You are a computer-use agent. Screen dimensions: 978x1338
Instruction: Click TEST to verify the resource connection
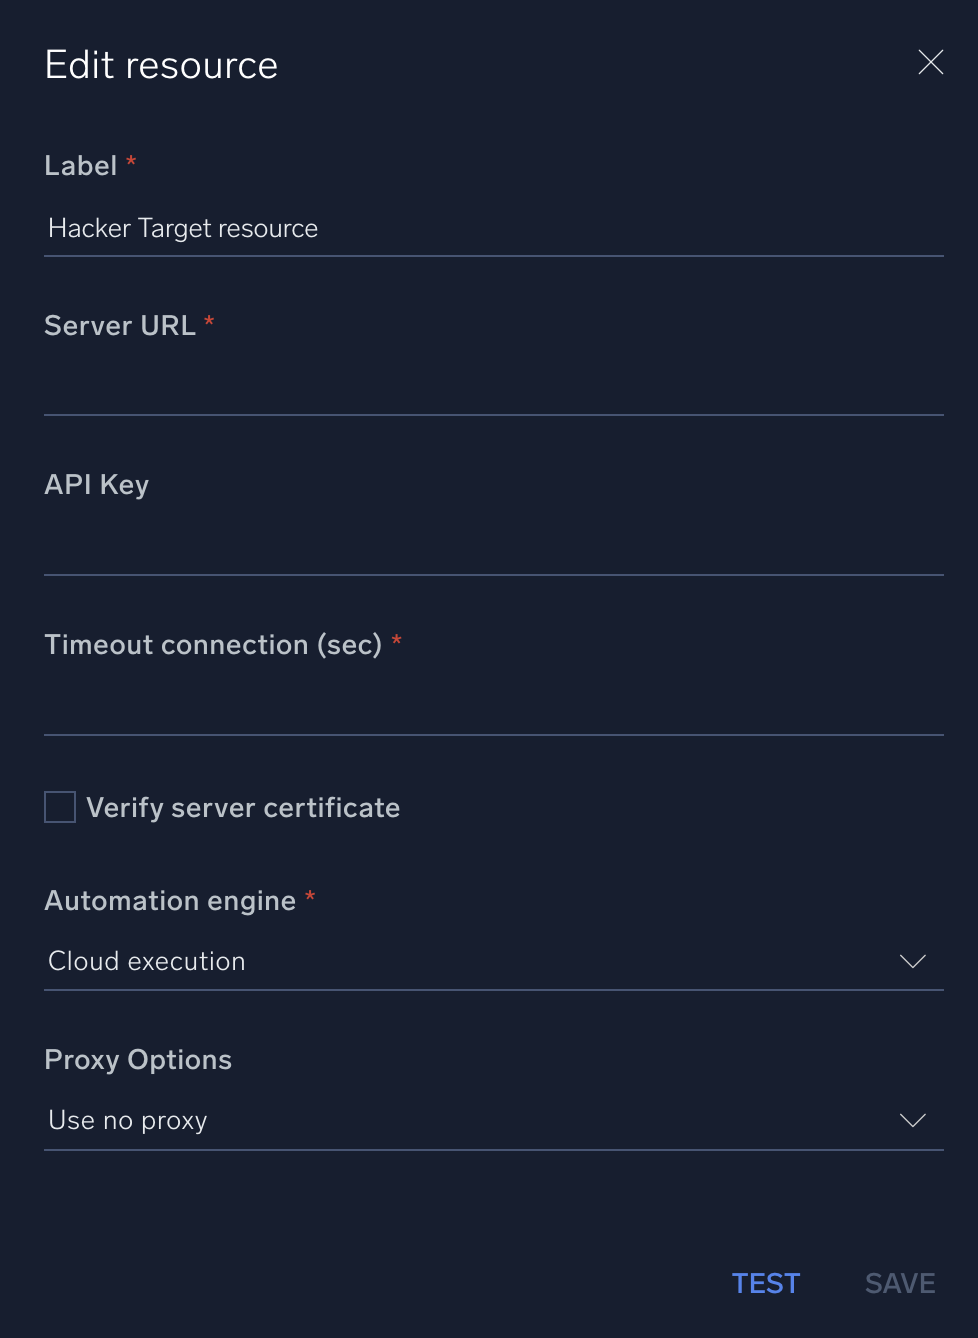click(765, 1283)
